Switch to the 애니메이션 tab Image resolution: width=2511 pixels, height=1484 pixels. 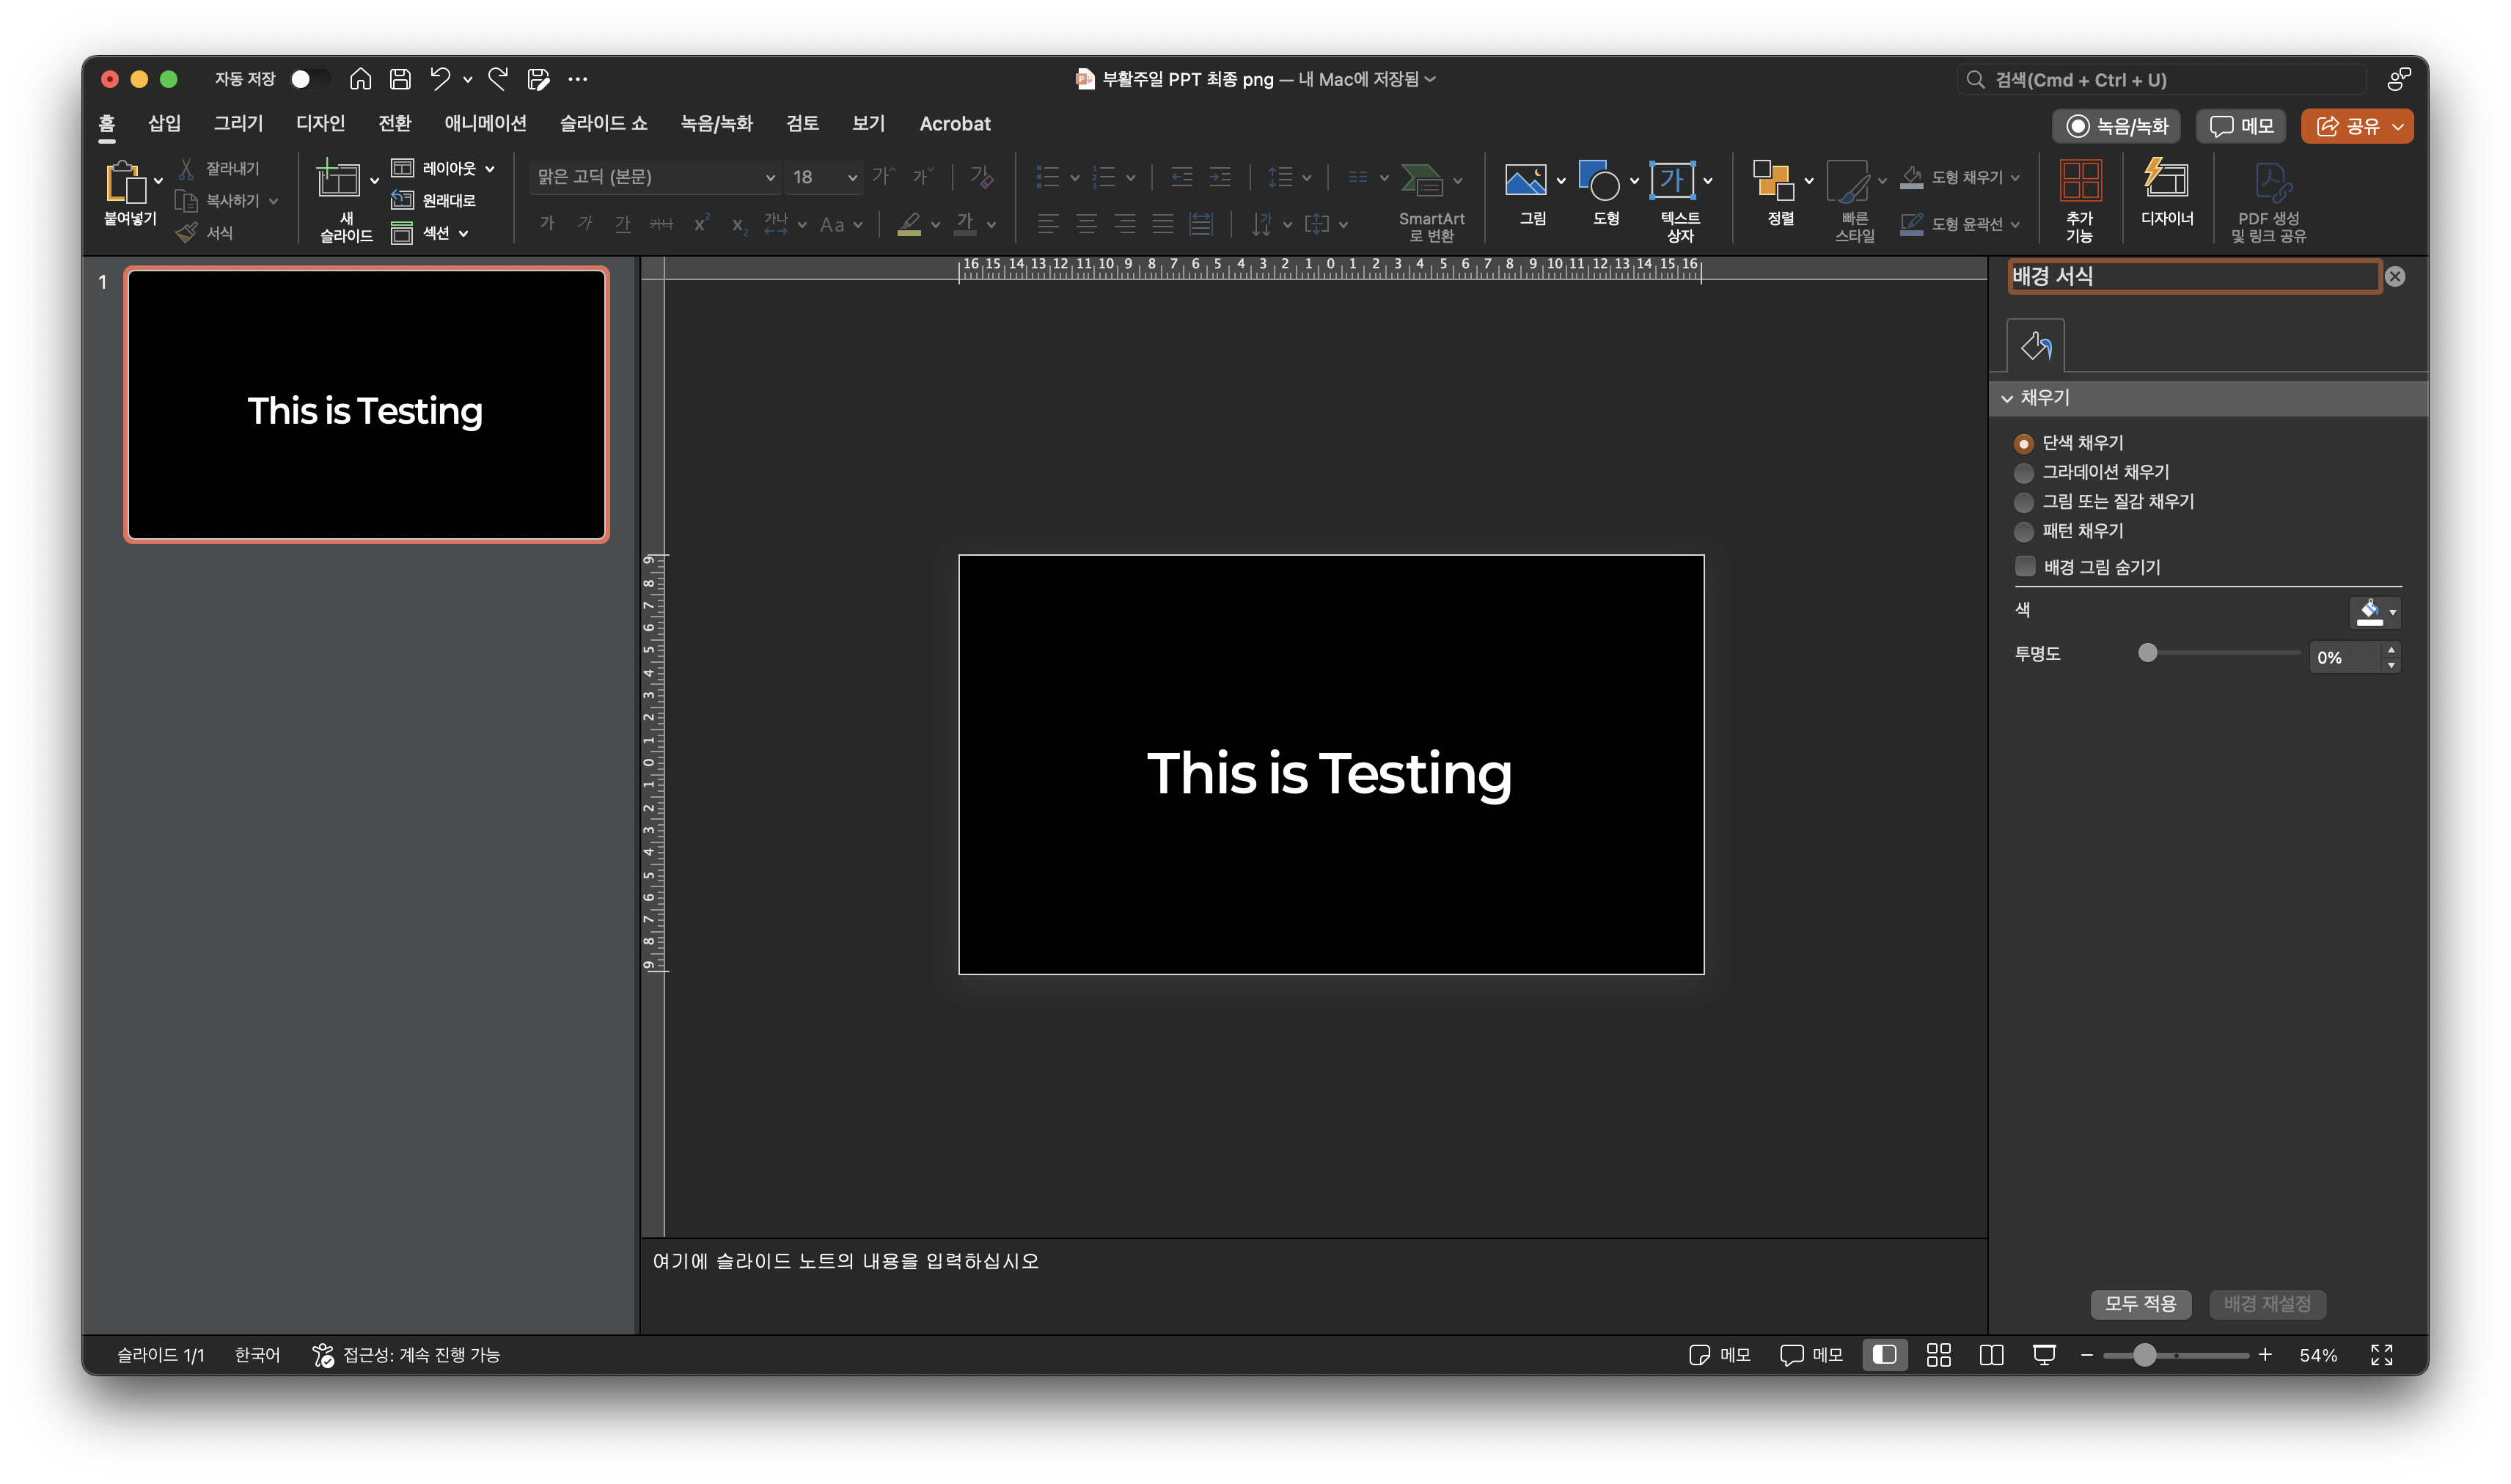(x=485, y=123)
